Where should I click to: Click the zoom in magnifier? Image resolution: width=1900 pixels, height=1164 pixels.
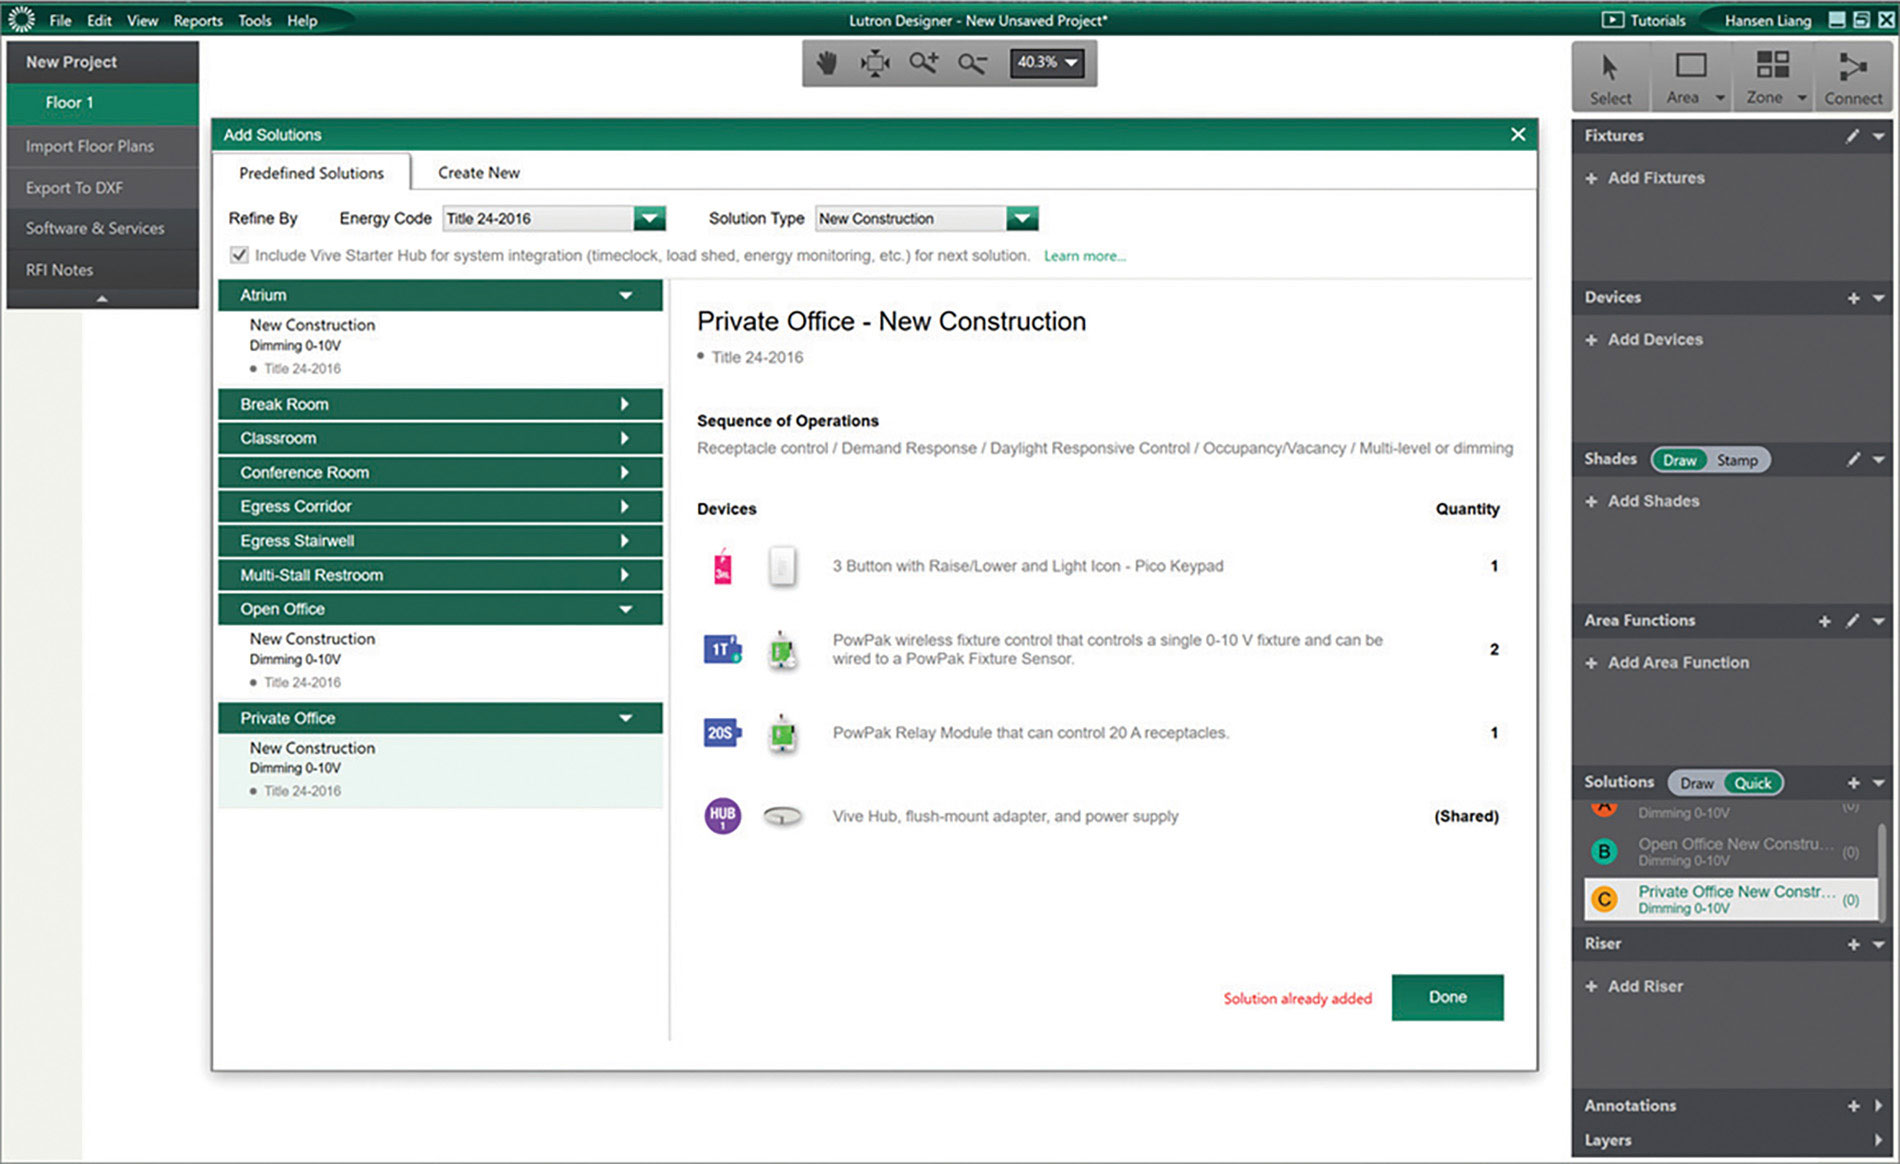[923, 63]
